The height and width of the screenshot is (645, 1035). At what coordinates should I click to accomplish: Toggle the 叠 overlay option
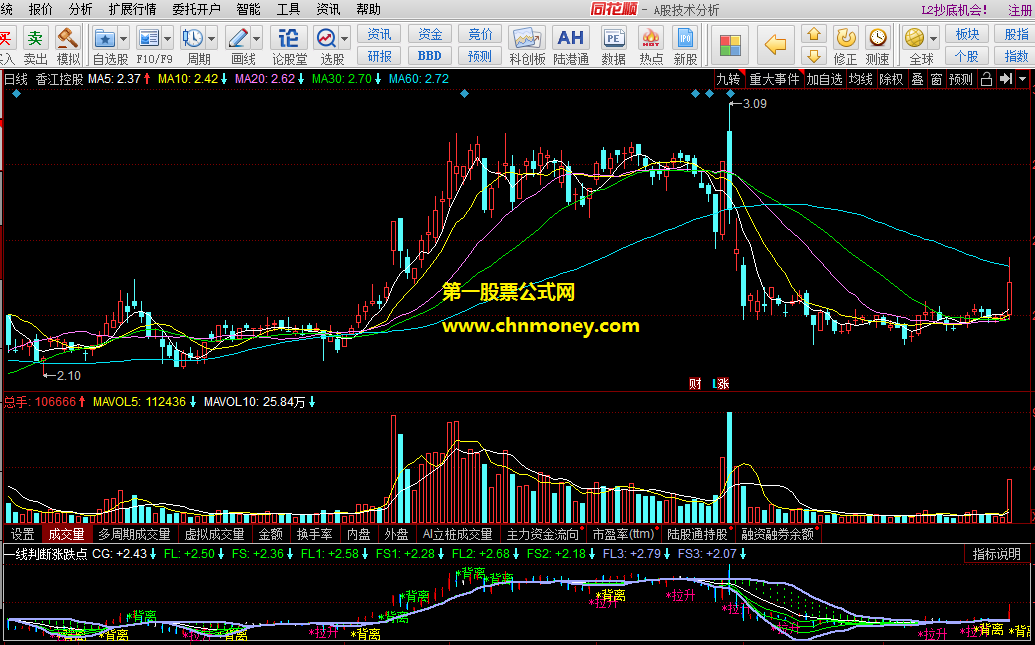(918, 79)
